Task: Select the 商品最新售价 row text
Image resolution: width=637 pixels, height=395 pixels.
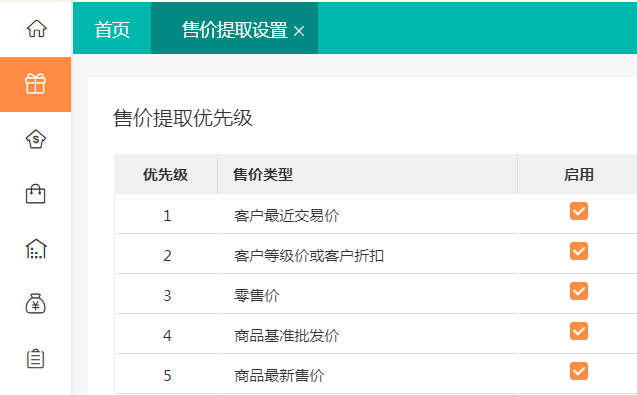Action: [279, 375]
